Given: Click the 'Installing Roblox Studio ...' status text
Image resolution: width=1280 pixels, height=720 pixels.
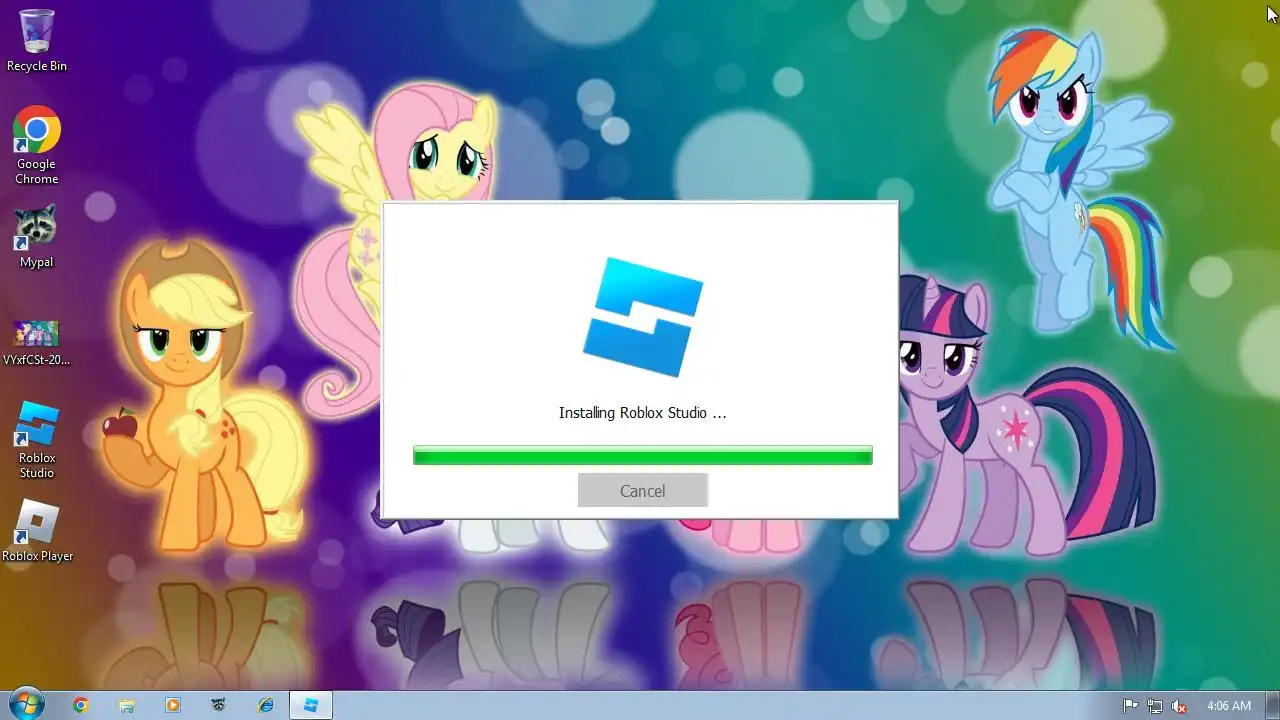Looking at the screenshot, I should [642, 412].
